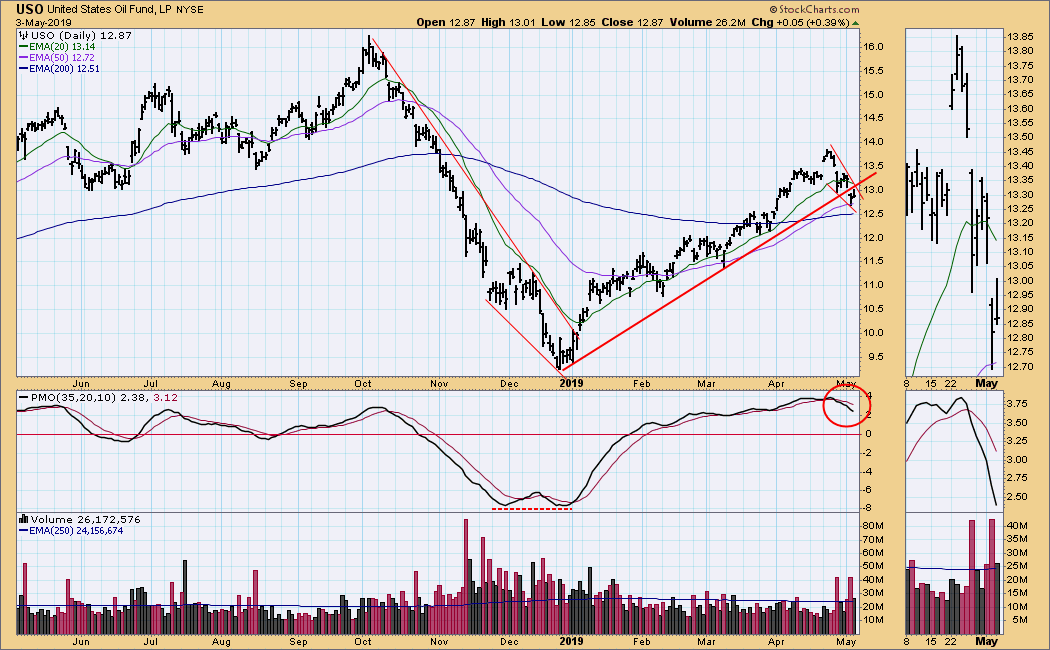Click the 16.0 price axis label

(873, 47)
